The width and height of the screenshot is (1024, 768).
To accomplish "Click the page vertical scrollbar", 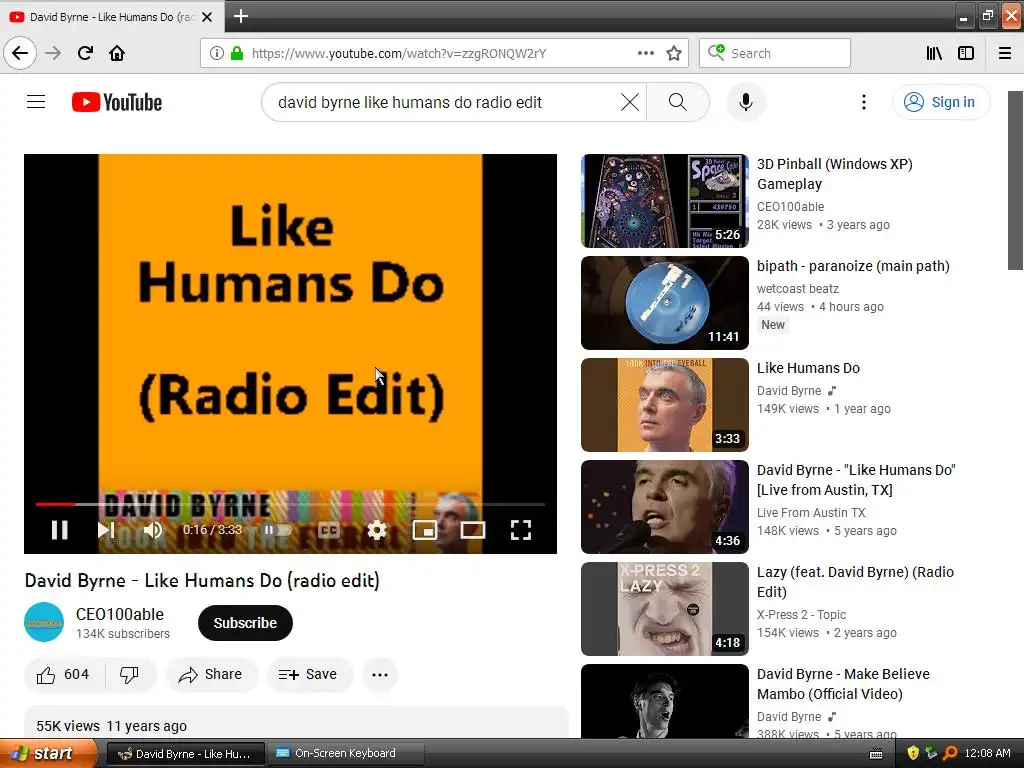I will [x=1015, y=180].
